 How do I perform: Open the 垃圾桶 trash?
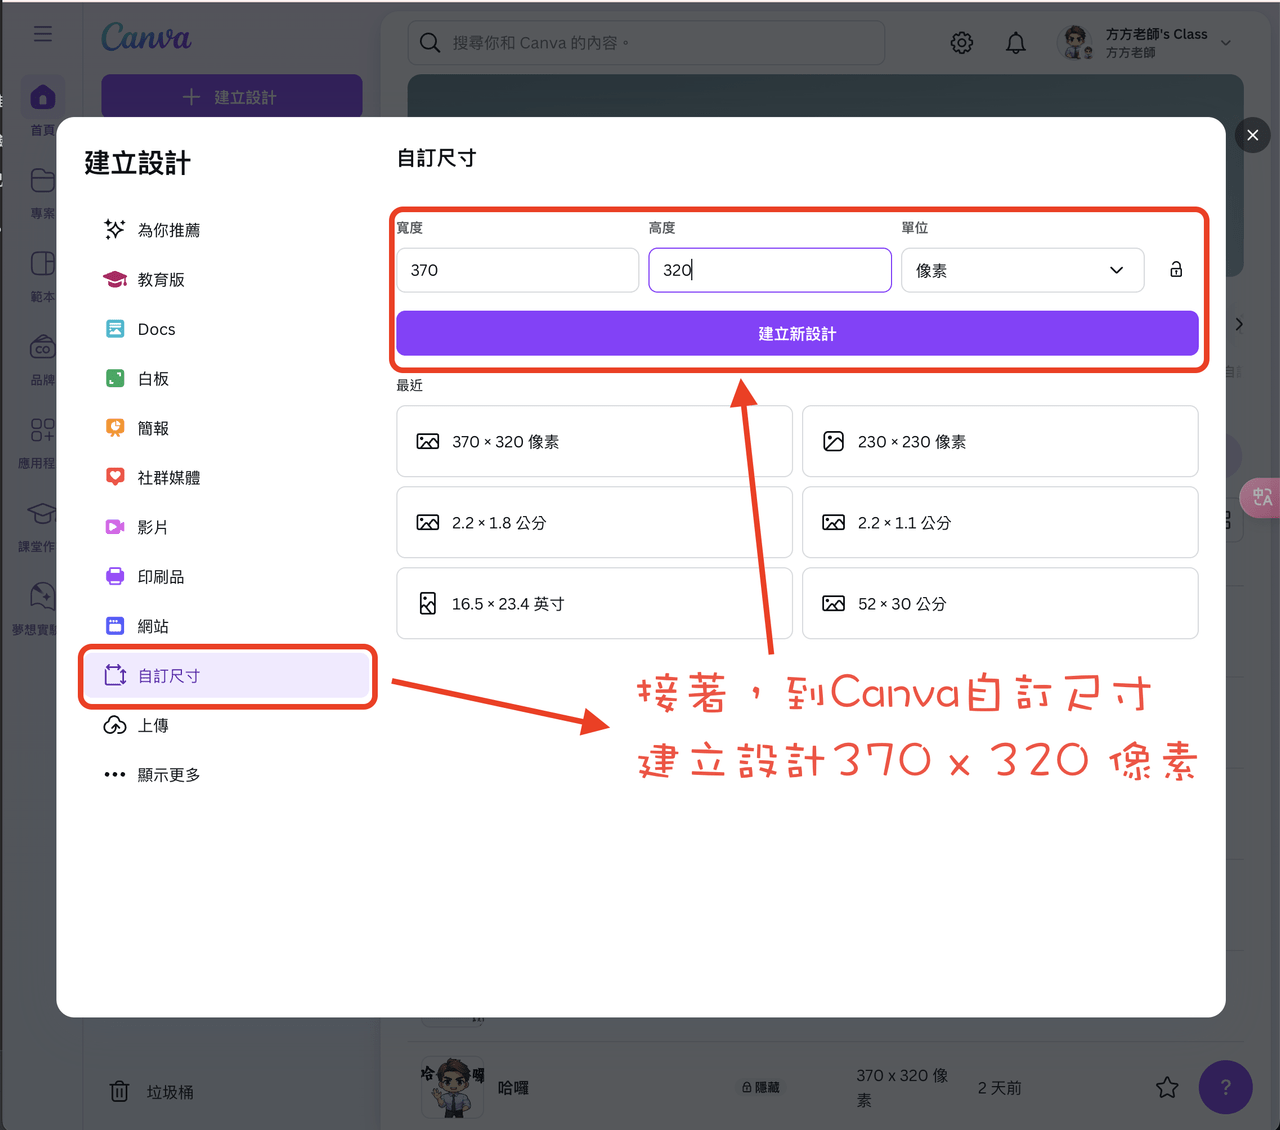pyautogui.click(x=152, y=1092)
